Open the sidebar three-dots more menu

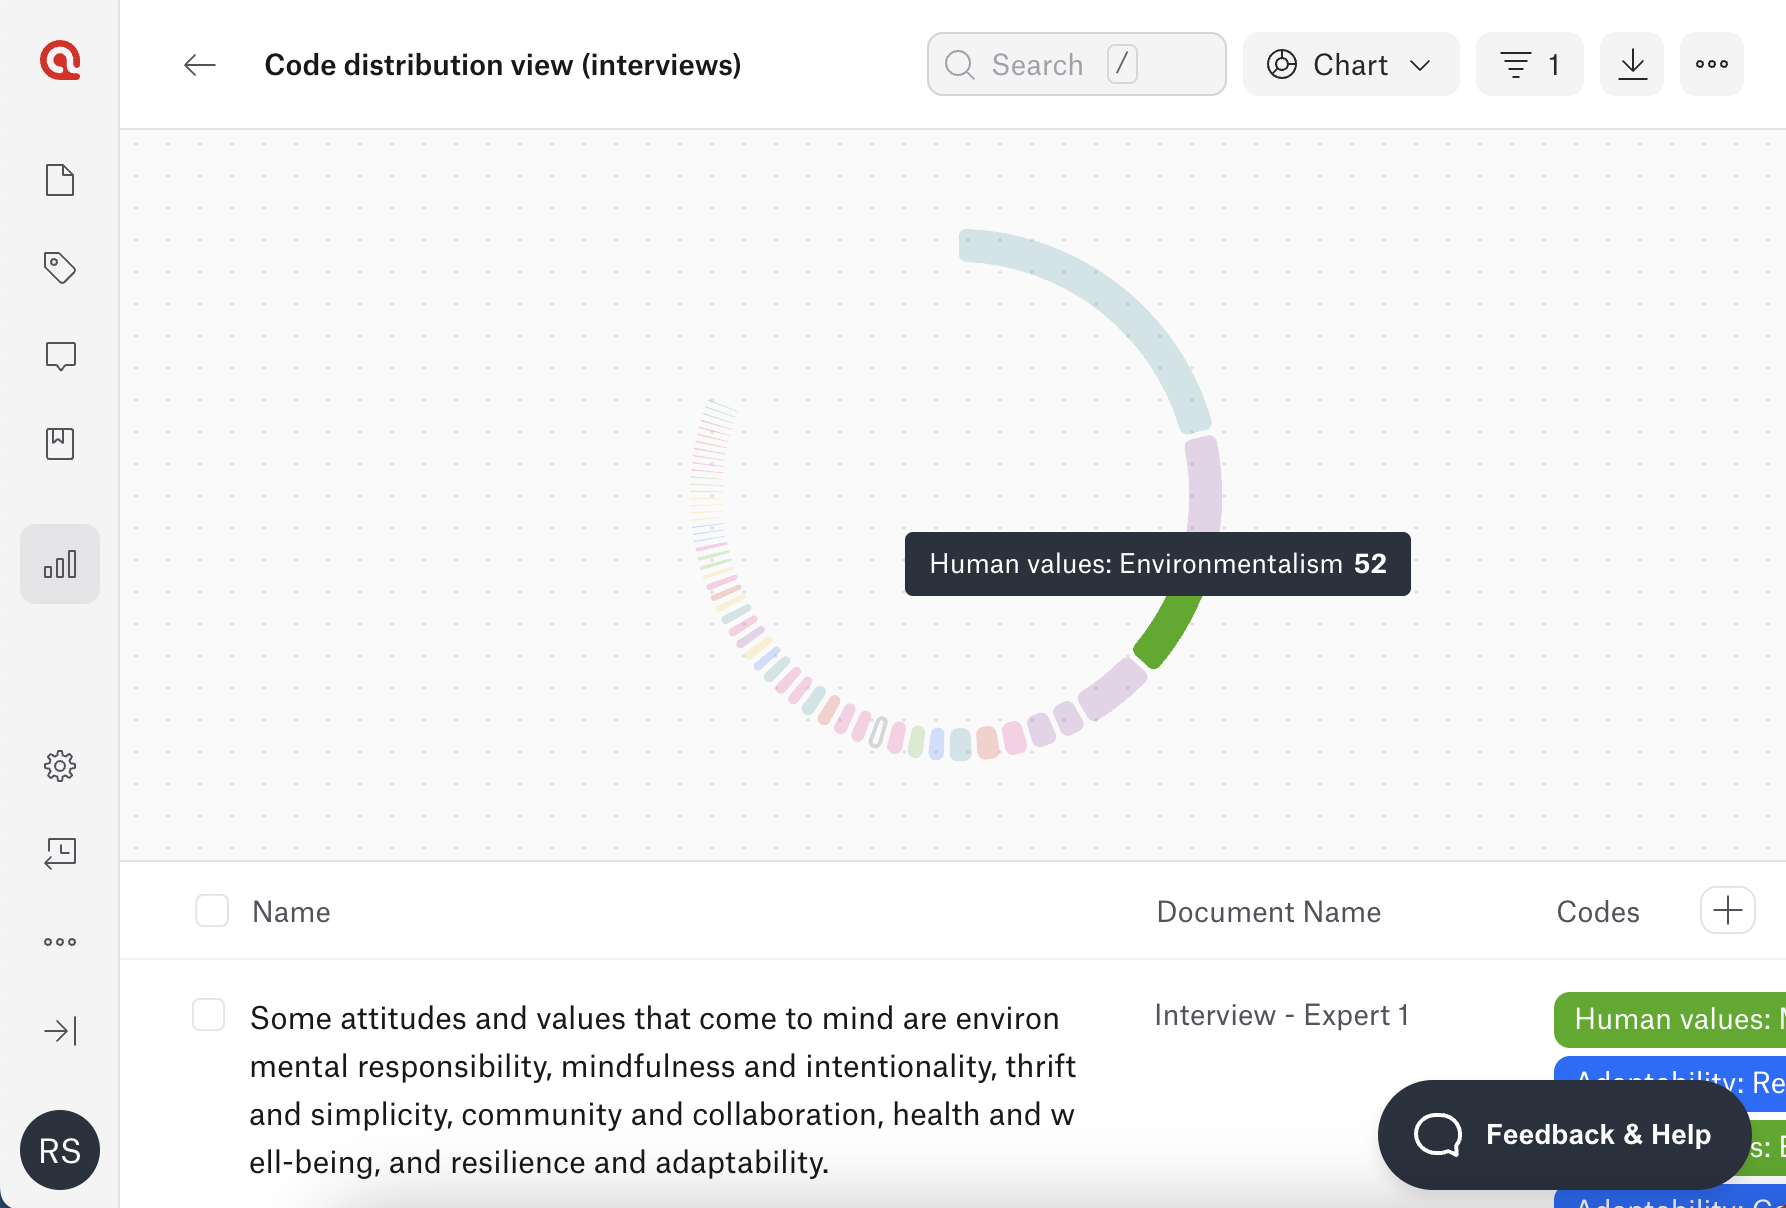pyautogui.click(x=60, y=942)
